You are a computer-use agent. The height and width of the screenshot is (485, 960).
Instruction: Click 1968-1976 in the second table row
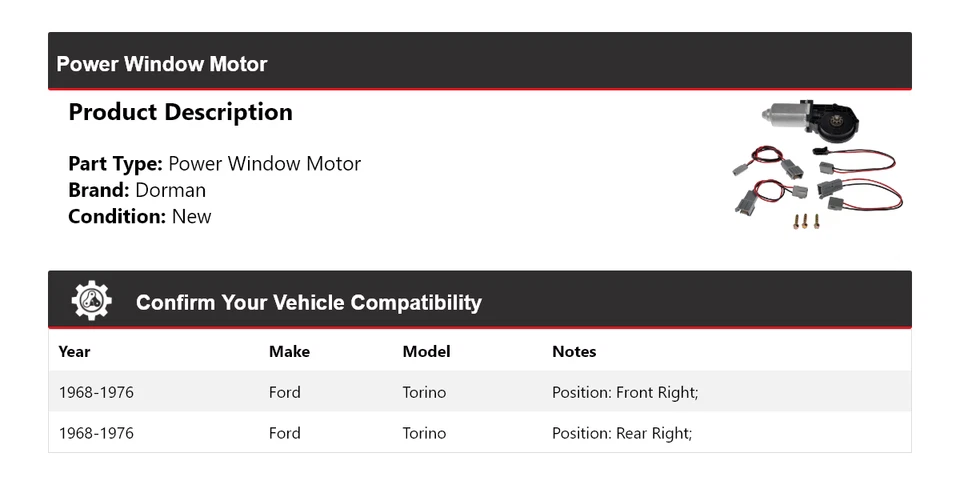[x=96, y=433]
